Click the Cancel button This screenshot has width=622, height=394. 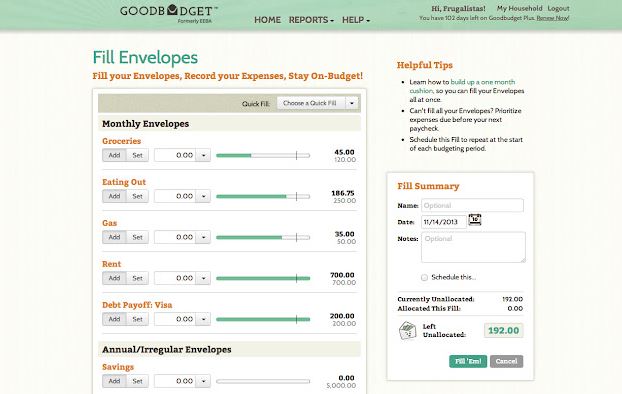pos(506,361)
